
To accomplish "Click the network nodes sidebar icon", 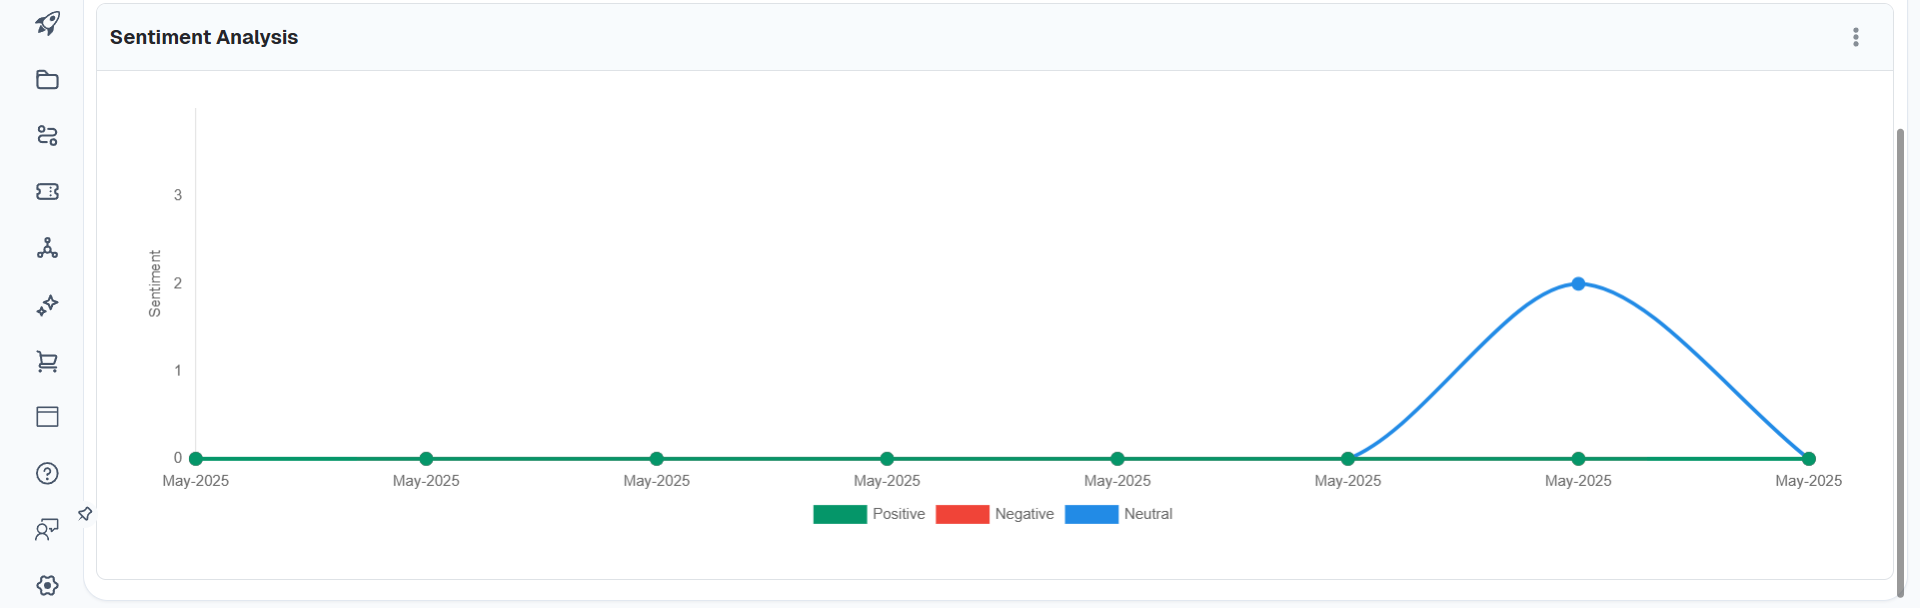I will tap(47, 248).
